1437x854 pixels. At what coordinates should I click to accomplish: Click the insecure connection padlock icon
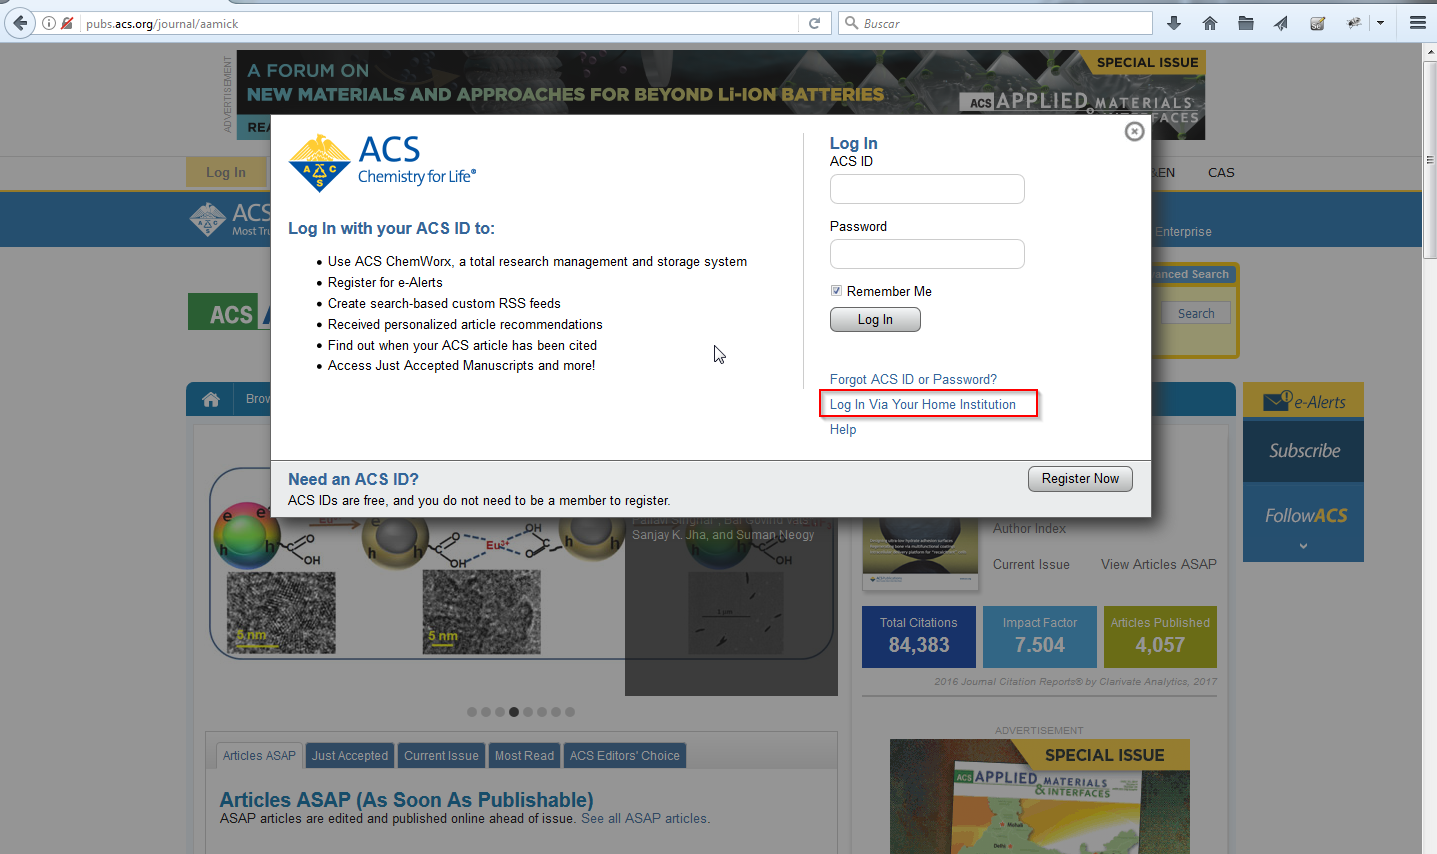tap(67, 23)
